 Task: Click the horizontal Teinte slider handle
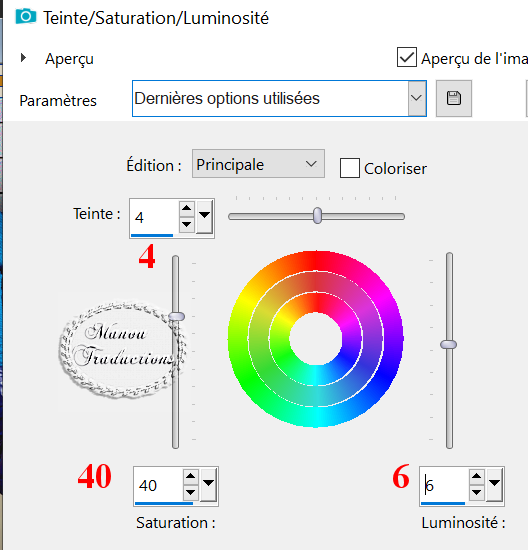click(x=317, y=215)
